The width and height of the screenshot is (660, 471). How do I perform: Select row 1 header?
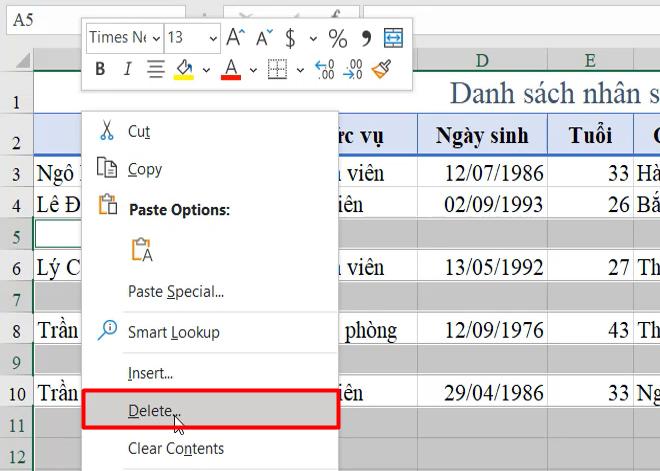pyautogui.click(x=16, y=93)
